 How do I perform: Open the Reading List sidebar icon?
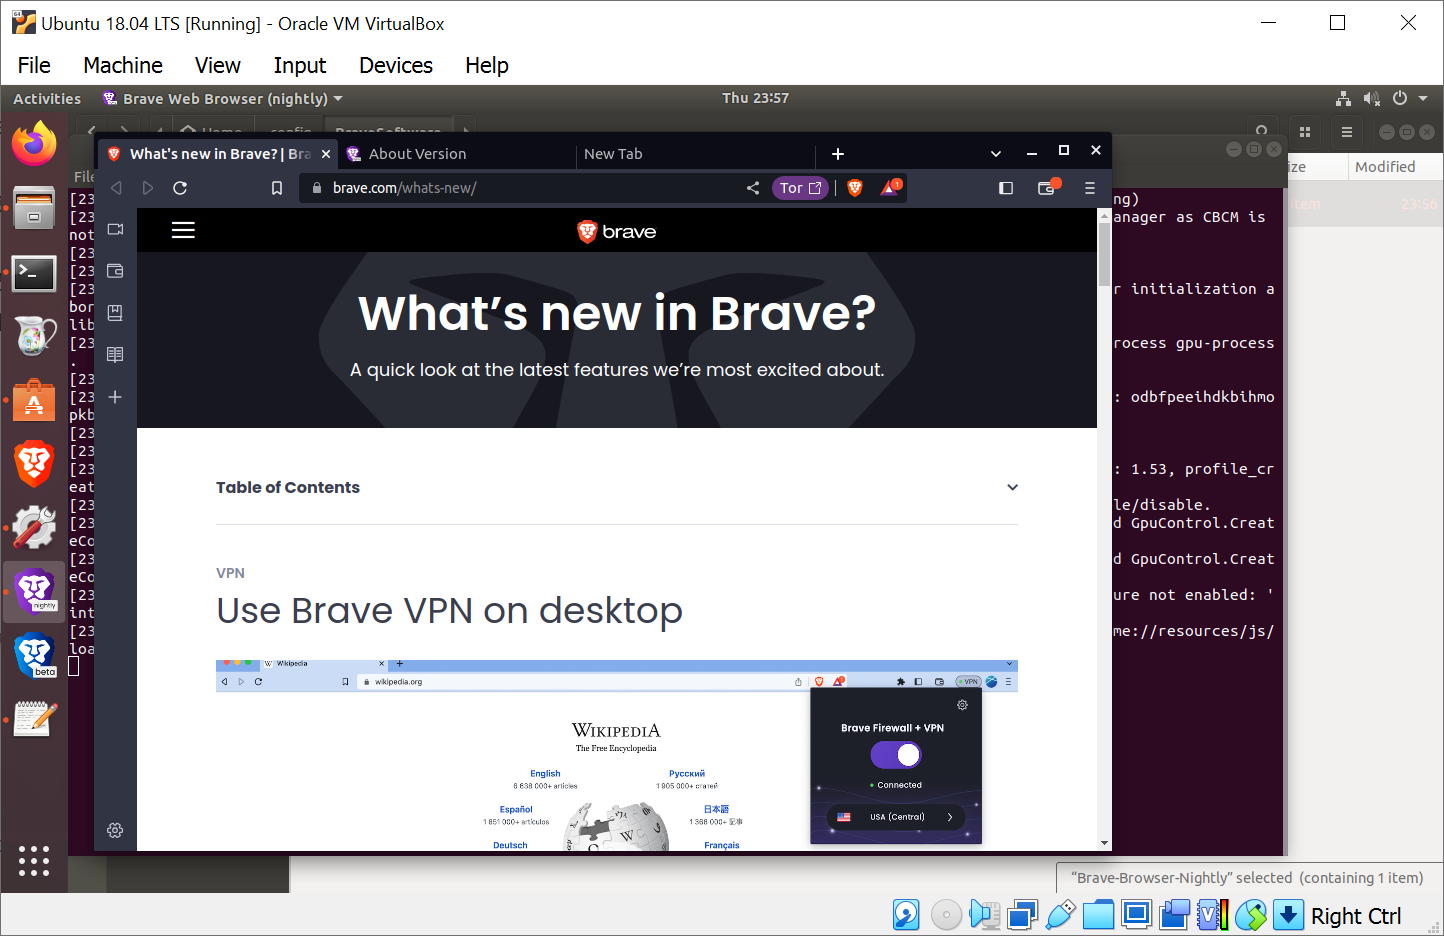pos(114,354)
